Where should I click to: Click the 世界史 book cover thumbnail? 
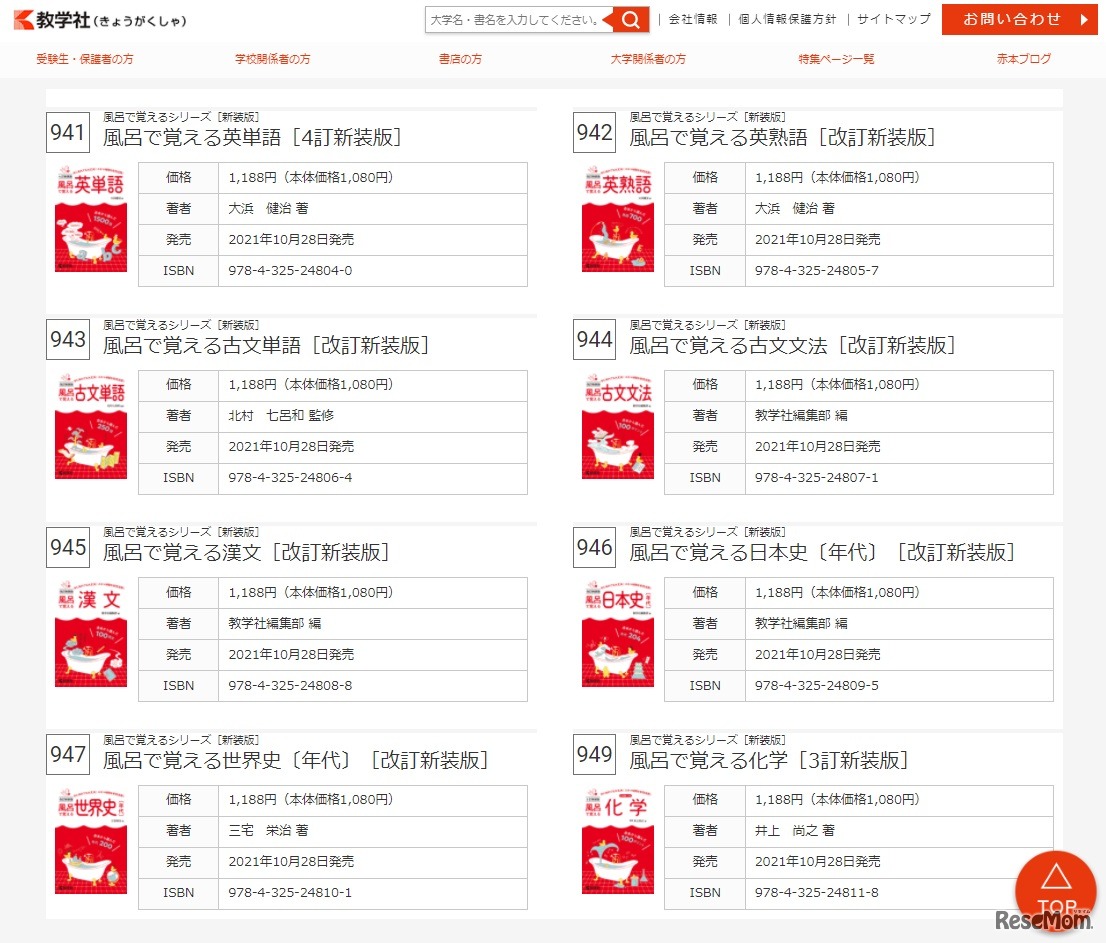pyautogui.click(x=91, y=841)
